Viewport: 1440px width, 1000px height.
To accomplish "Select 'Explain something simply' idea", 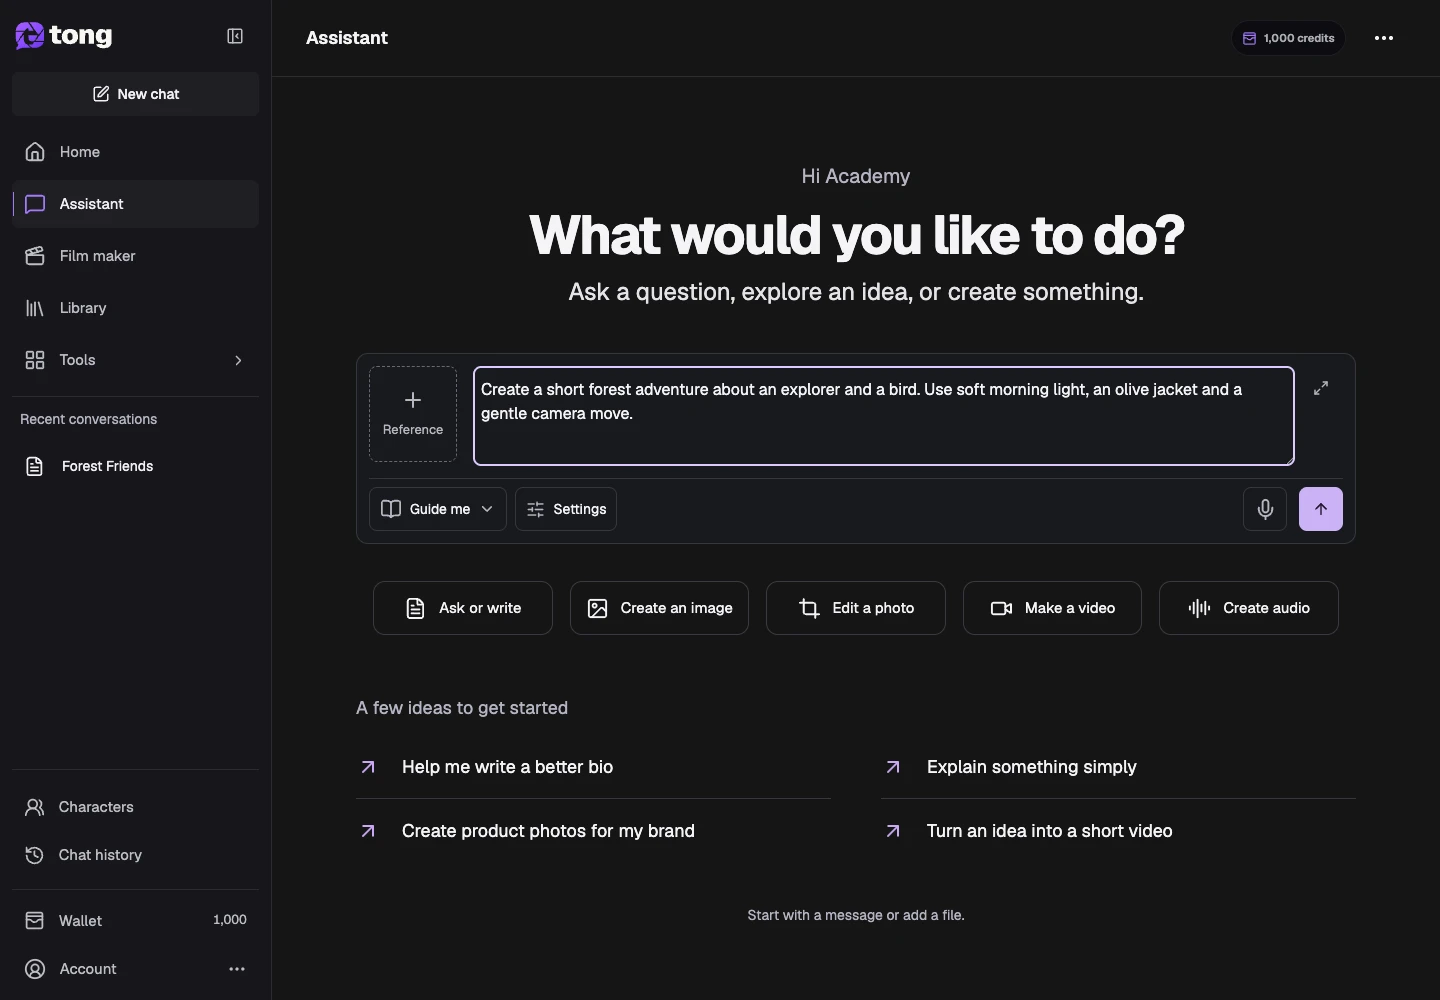I will coord(1118,767).
